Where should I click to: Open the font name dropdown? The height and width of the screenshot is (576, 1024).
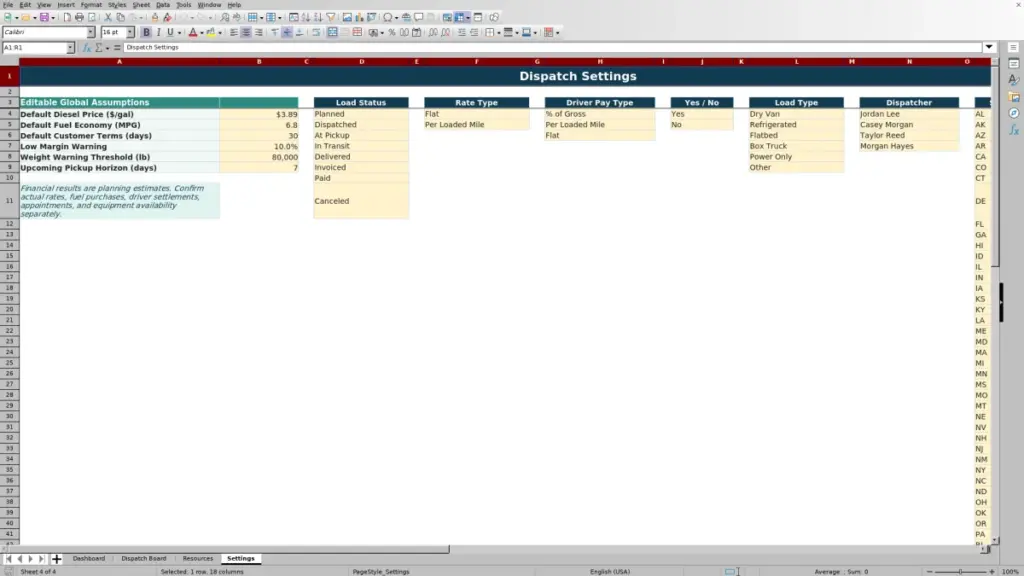[91, 33]
